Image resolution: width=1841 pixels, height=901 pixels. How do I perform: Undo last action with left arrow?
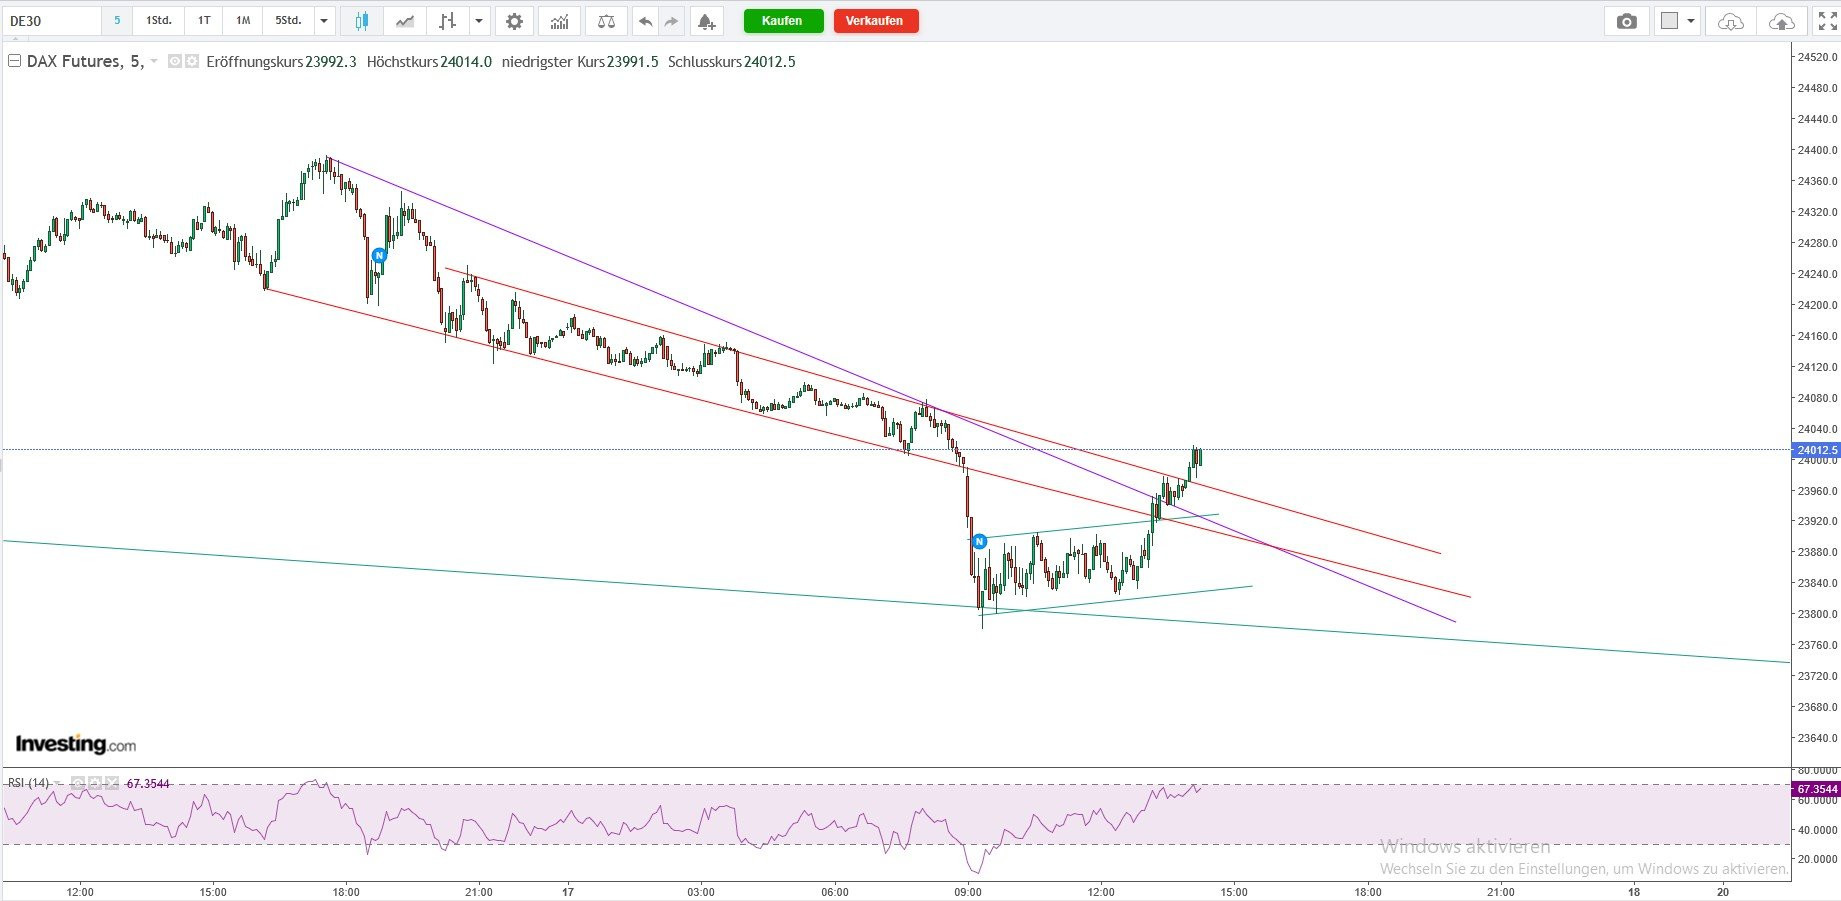[x=645, y=21]
